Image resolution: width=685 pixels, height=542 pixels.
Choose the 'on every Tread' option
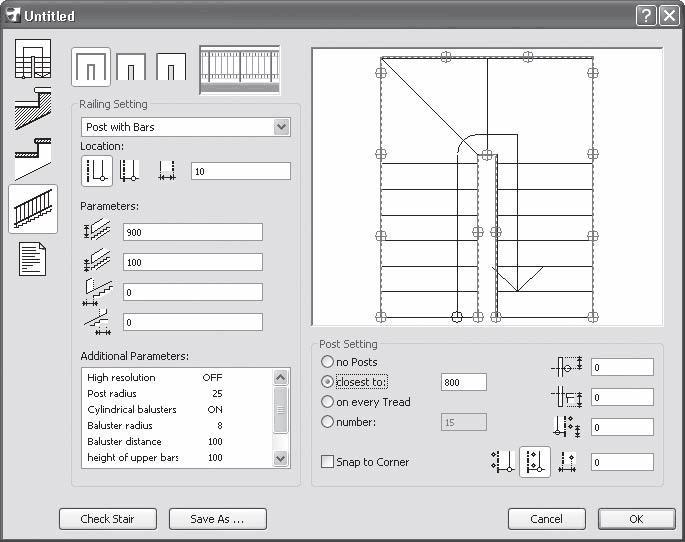point(327,402)
